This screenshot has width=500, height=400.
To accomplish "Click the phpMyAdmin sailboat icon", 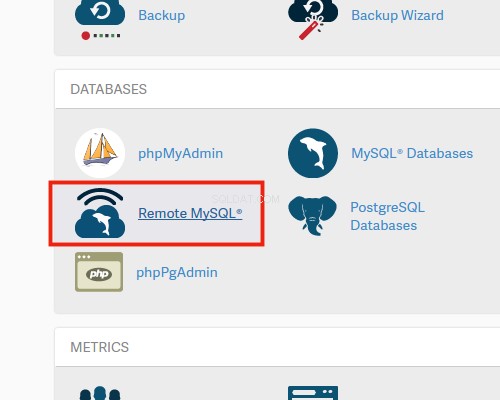I will click(100, 153).
